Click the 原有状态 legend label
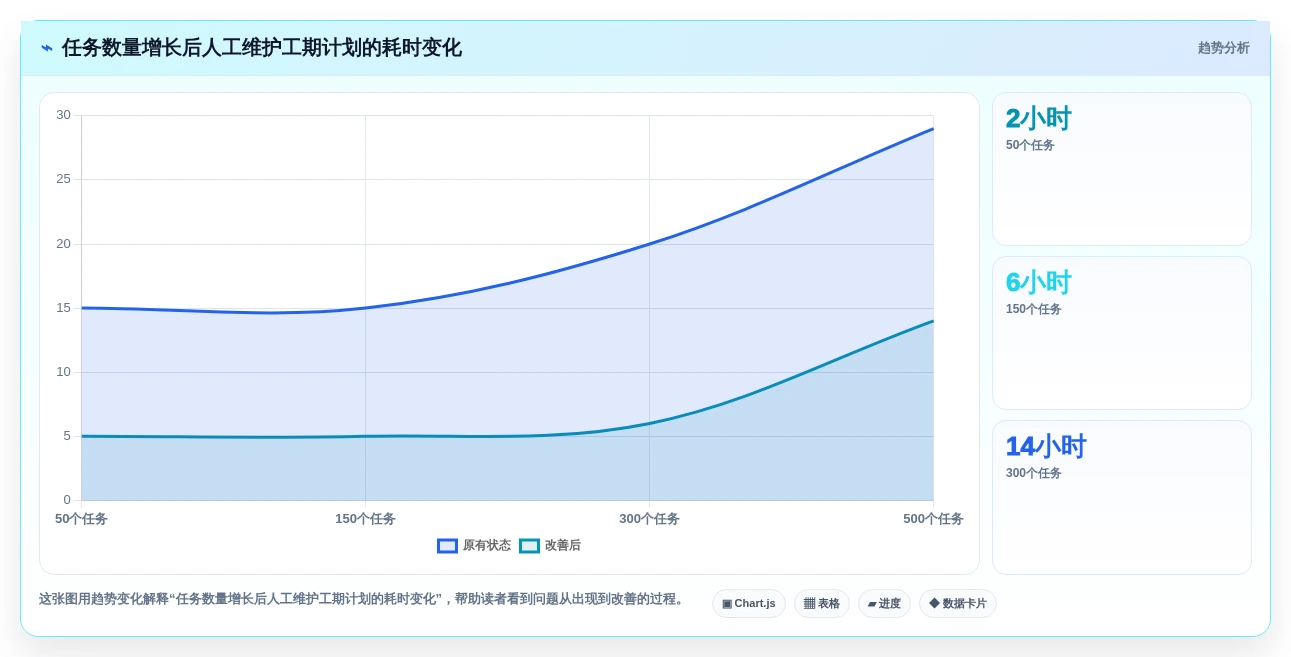 click(x=486, y=546)
